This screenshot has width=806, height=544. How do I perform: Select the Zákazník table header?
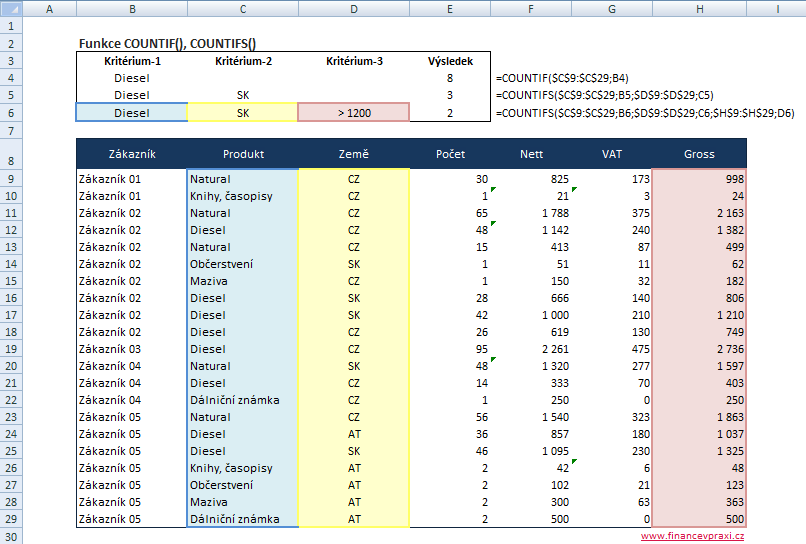coord(132,154)
